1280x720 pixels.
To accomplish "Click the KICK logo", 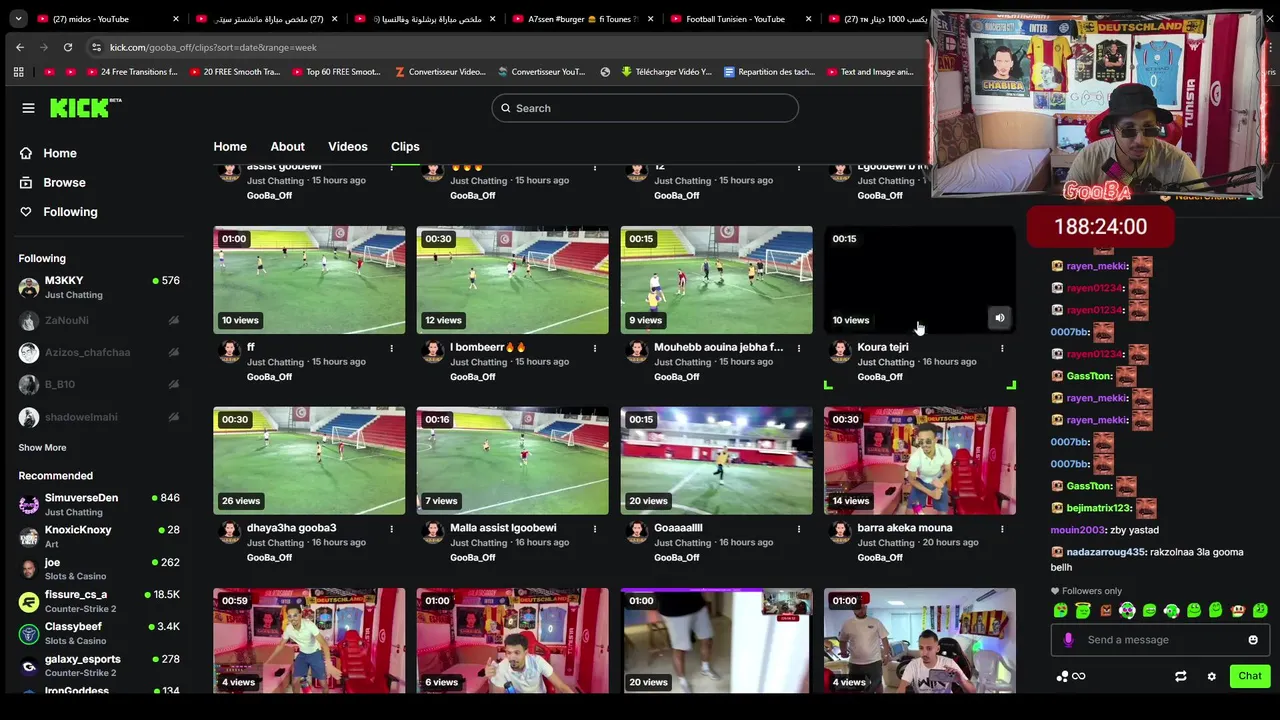I will [x=85, y=108].
